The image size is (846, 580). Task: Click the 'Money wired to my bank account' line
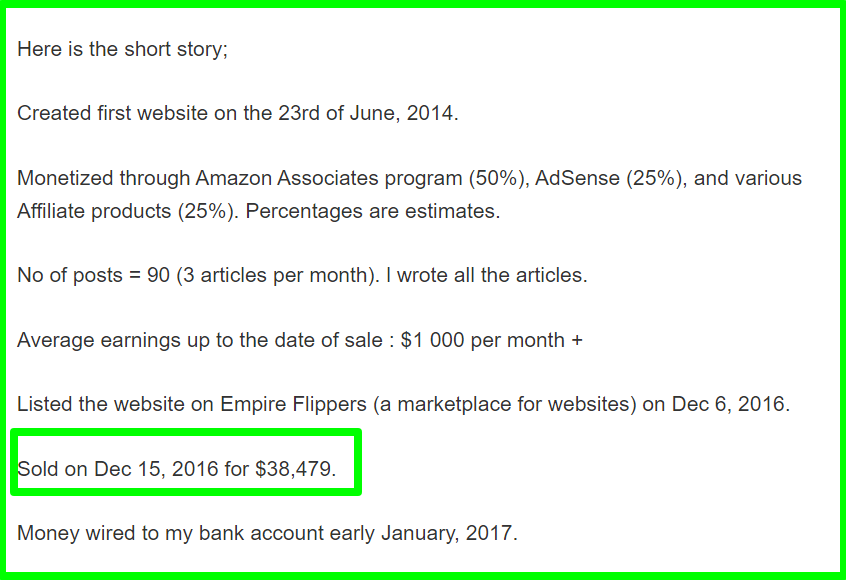(x=267, y=533)
